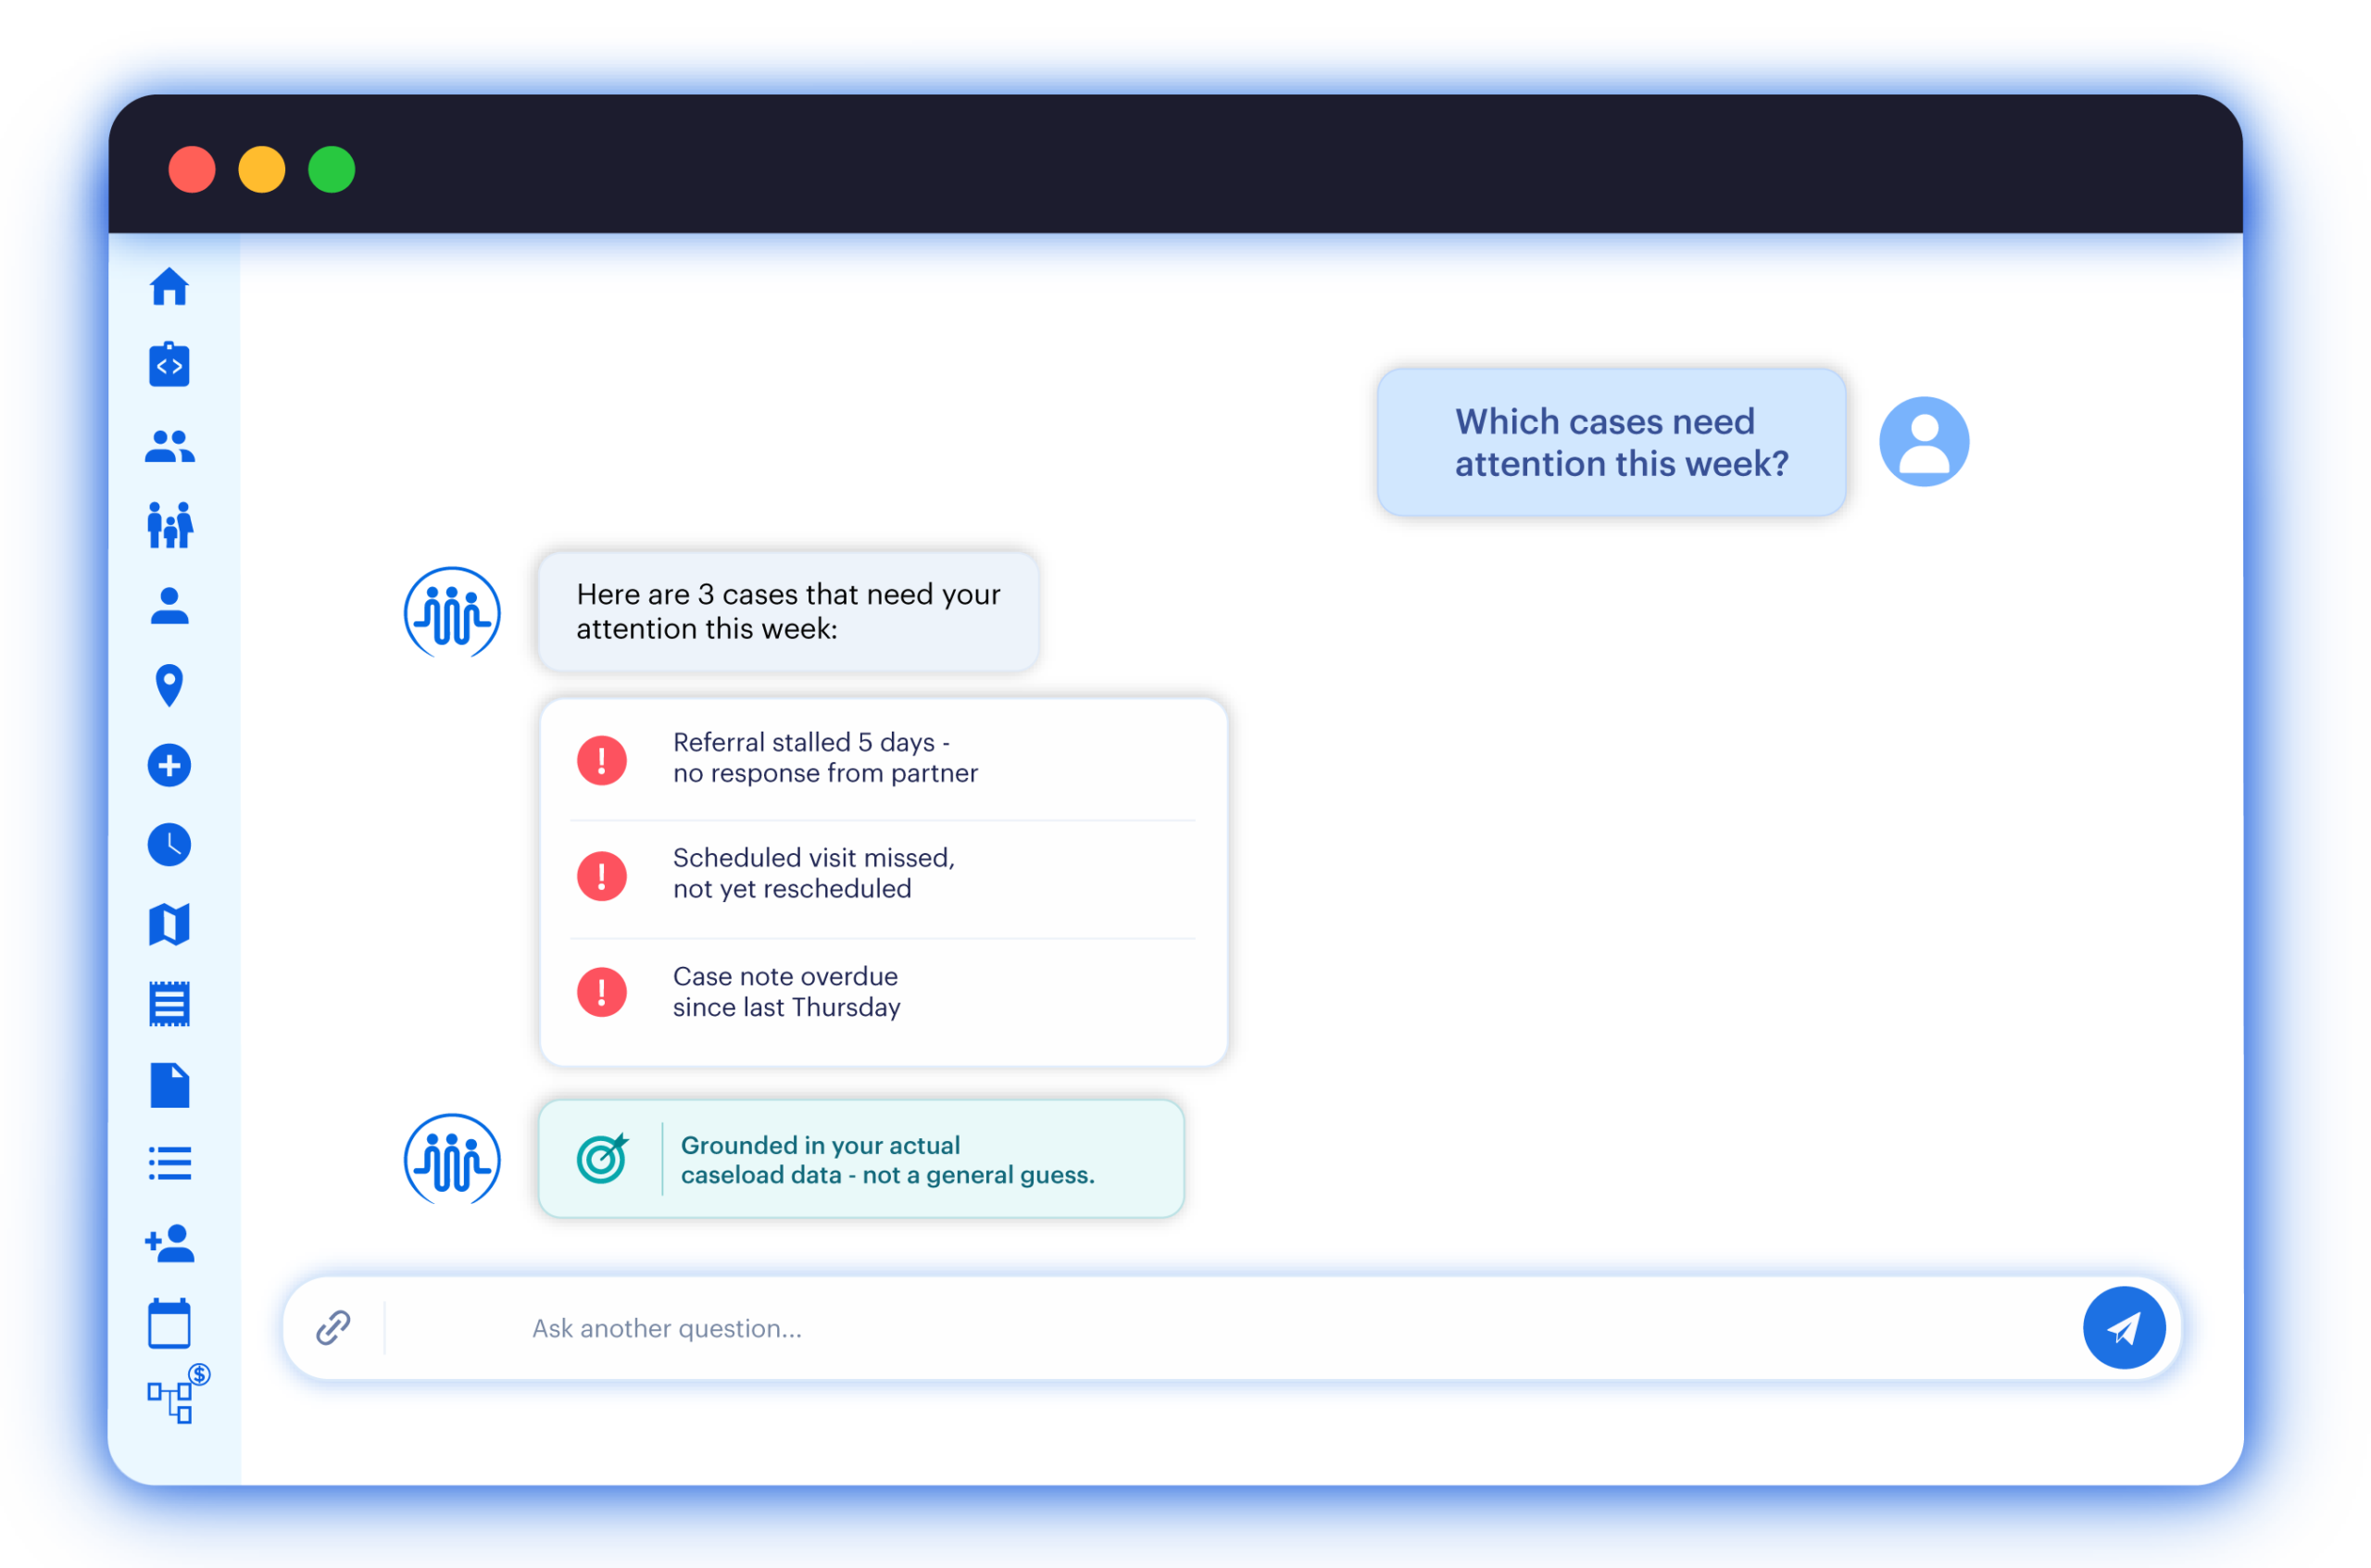Open the family icon in sidebar
Screen dimensions: 2371x1568
pyautogui.click(x=169, y=525)
